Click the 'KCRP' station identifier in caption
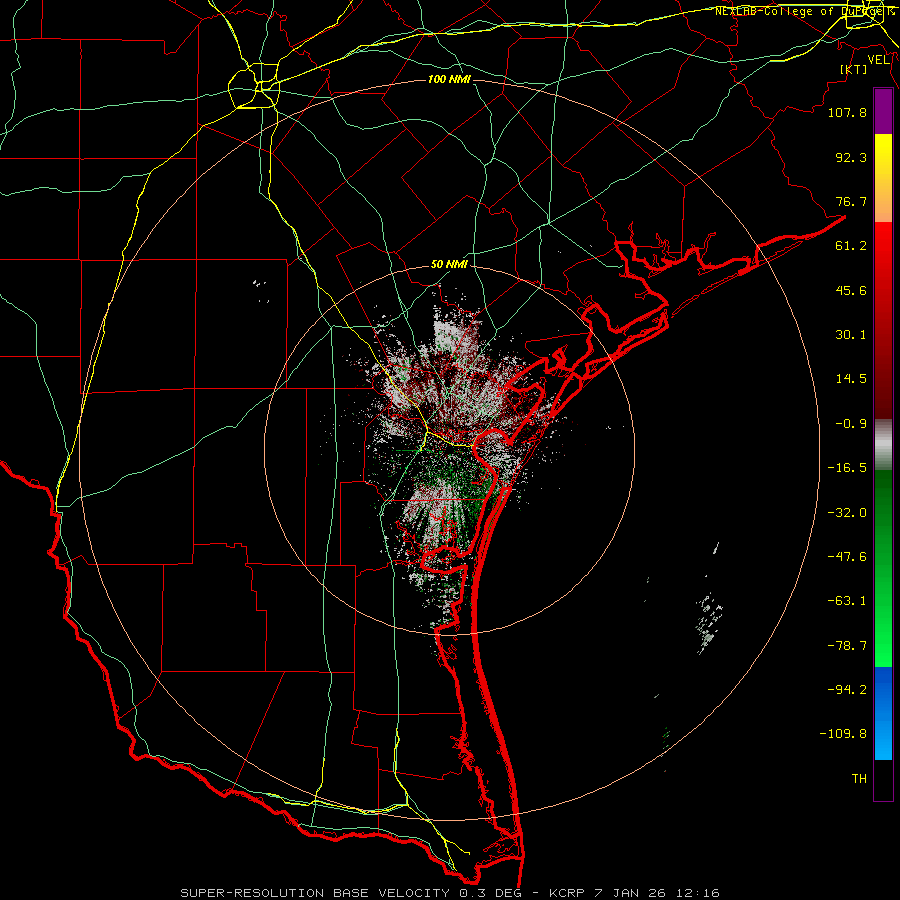900x900 pixels. click(x=567, y=893)
